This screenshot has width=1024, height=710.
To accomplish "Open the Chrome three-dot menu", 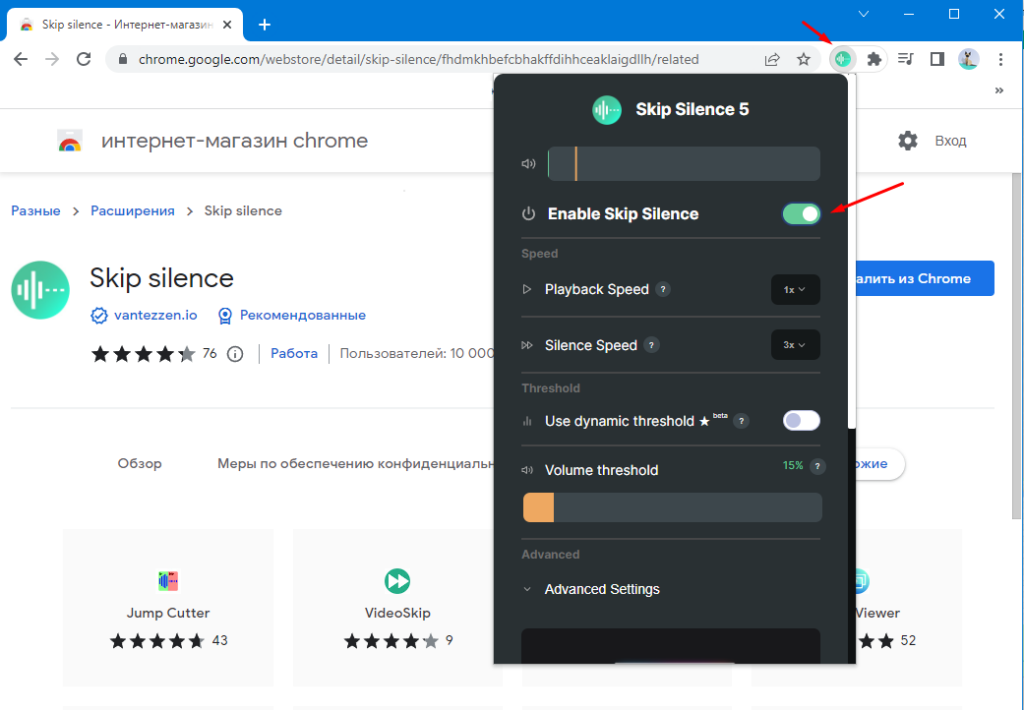I will (1000, 59).
